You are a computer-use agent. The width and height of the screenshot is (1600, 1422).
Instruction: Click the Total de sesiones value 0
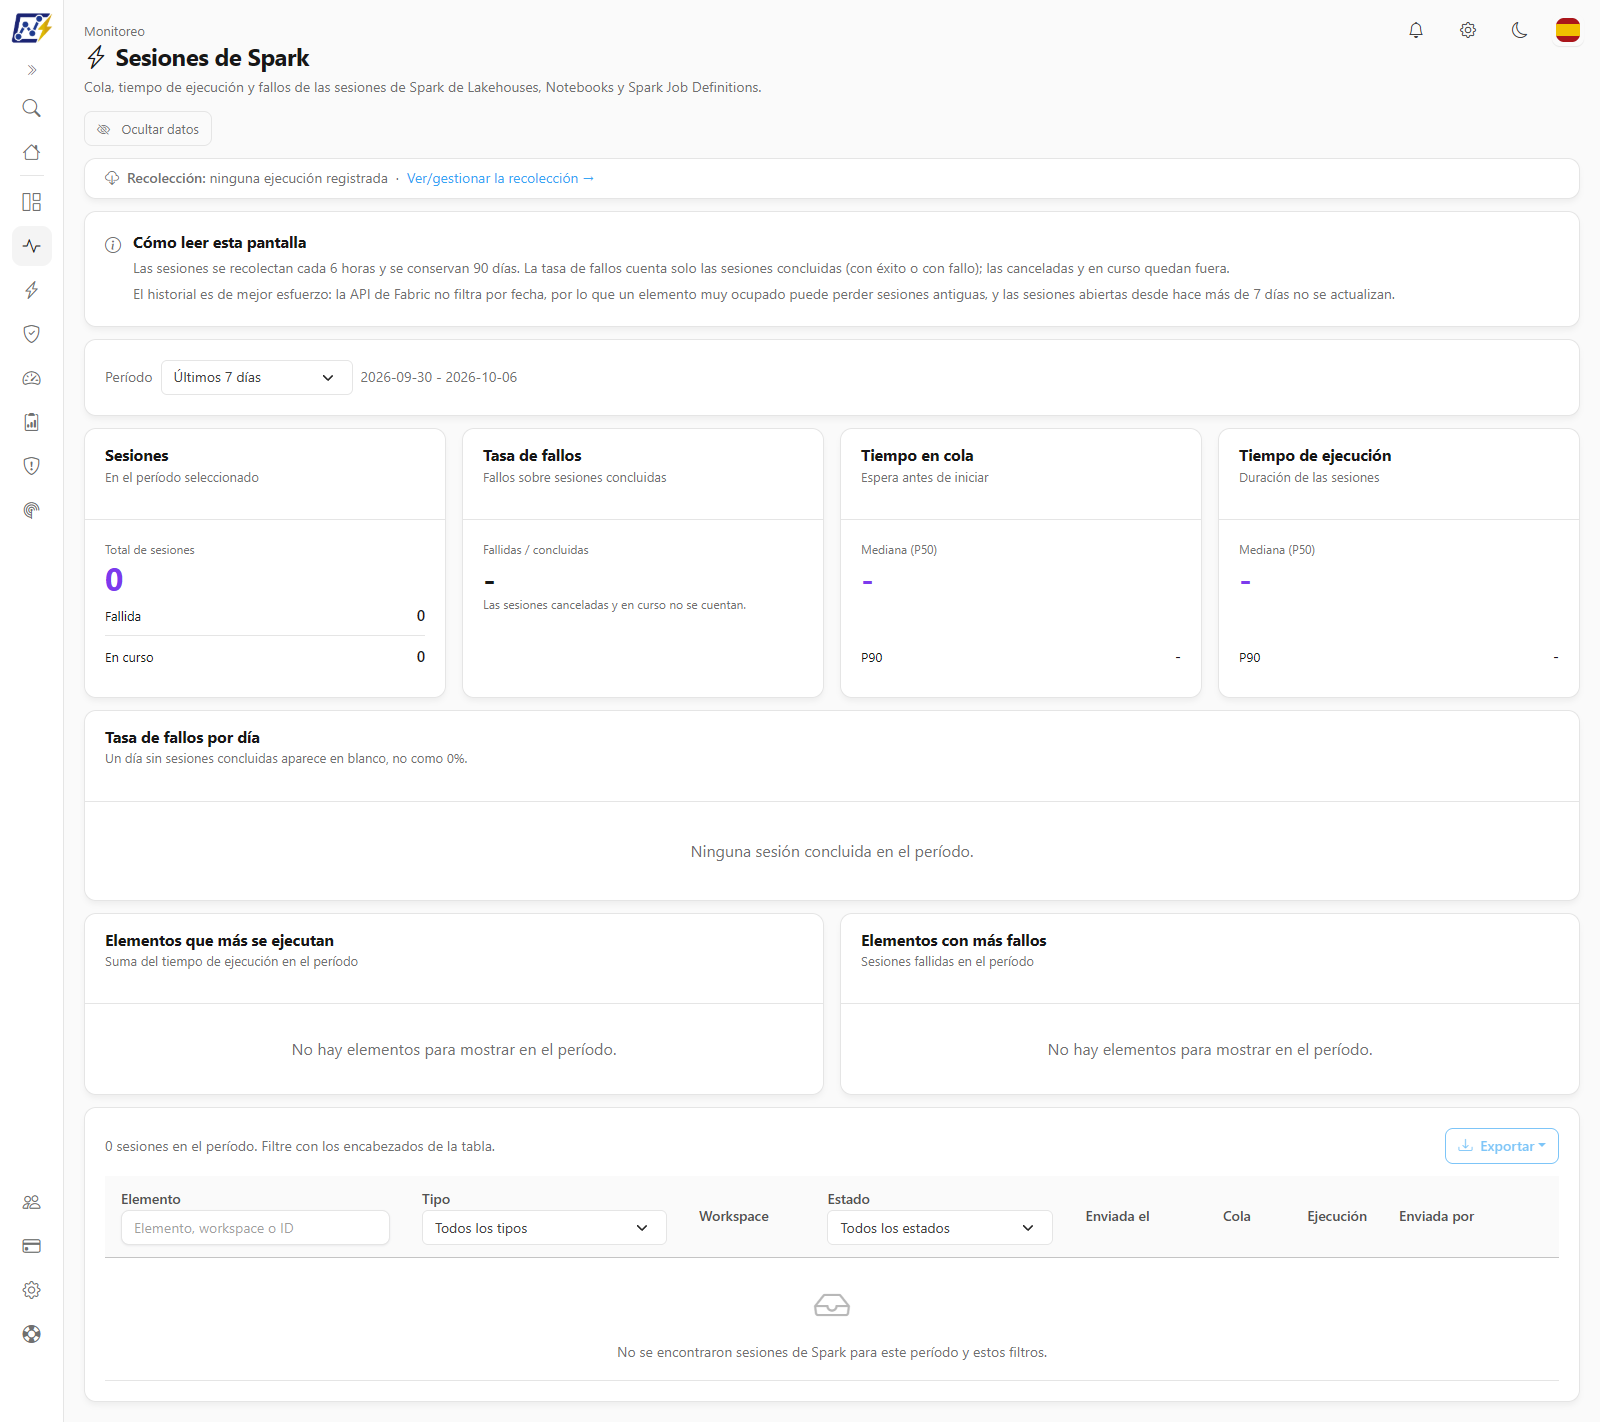pos(114,580)
